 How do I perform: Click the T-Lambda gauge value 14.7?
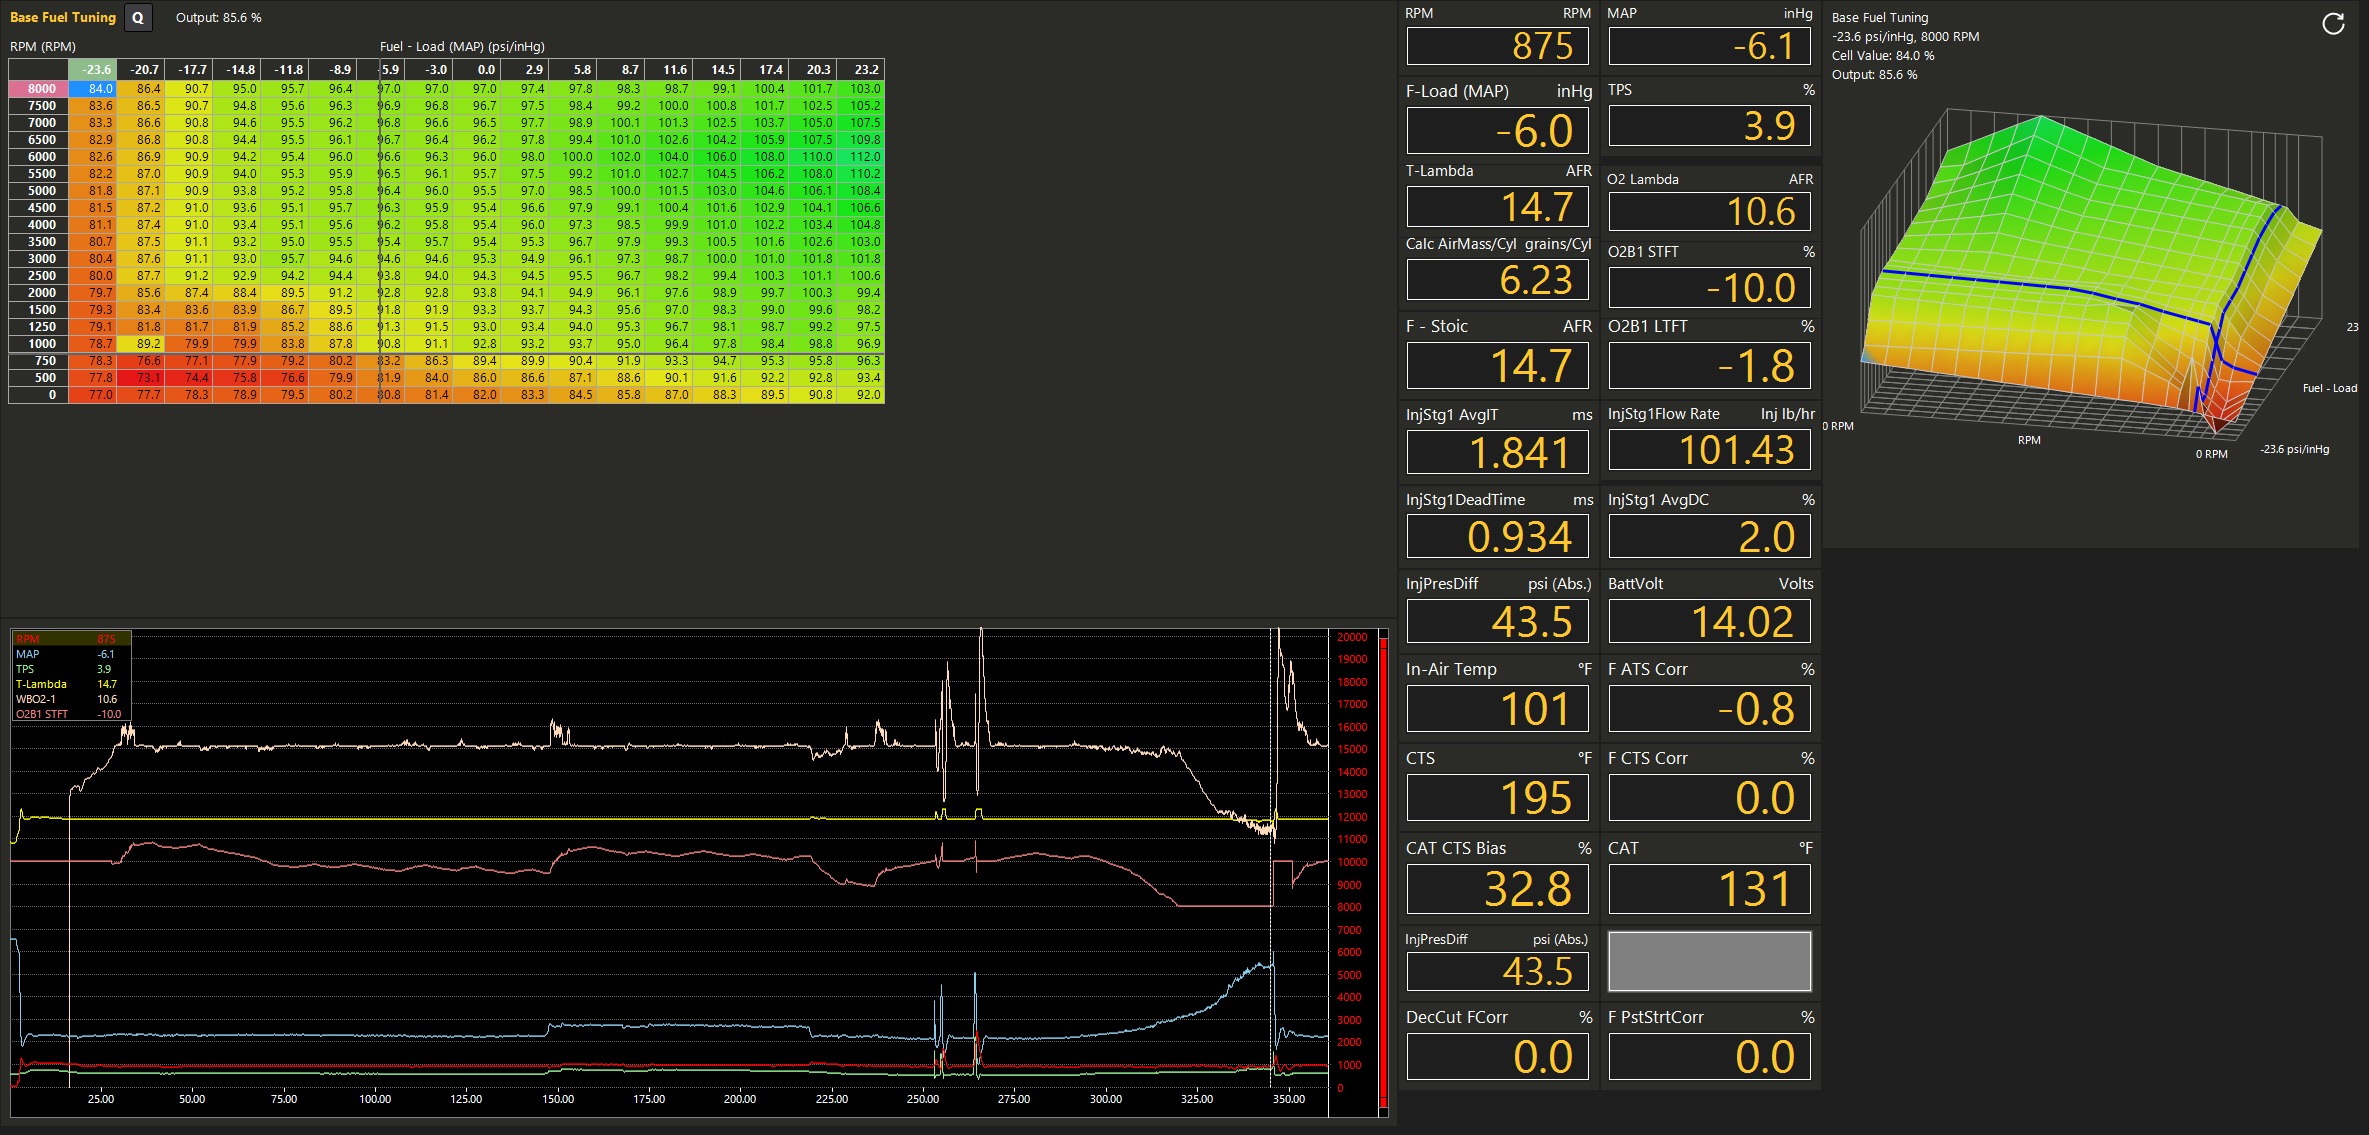[x=1497, y=207]
